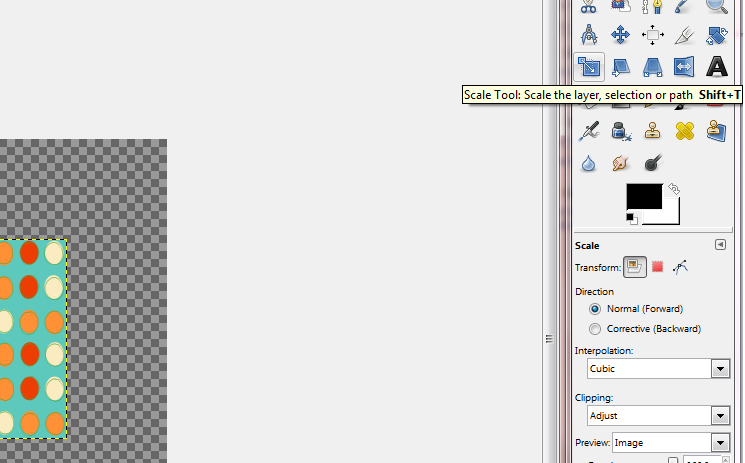Select the Shear tool
745x463 pixels.
tap(621, 67)
